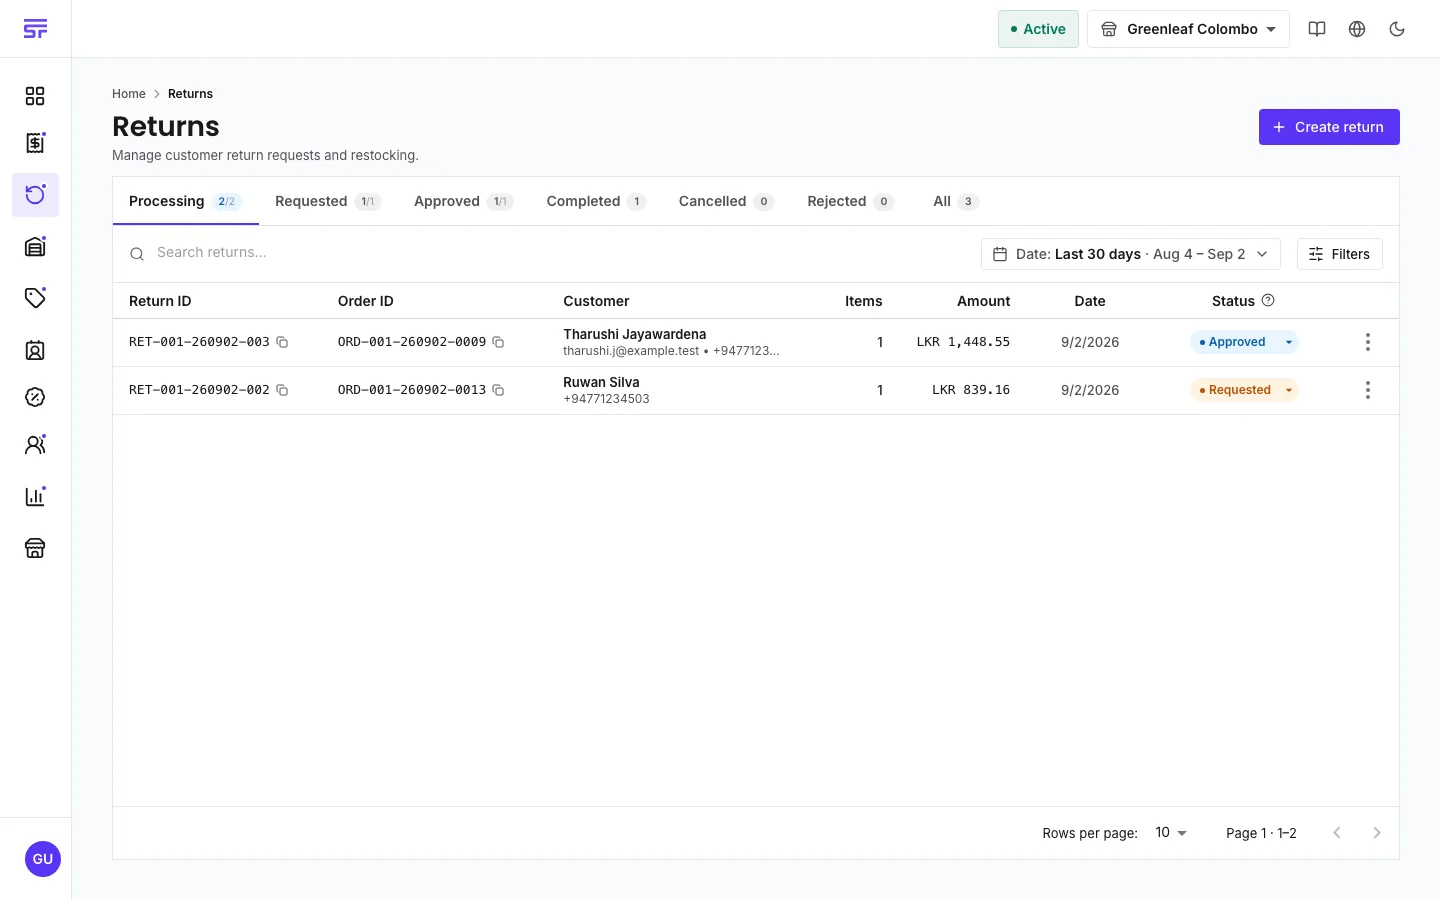Open the inventory box icon in sidebar
This screenshot has width=1440, height=900.
[x=35, y=247]
